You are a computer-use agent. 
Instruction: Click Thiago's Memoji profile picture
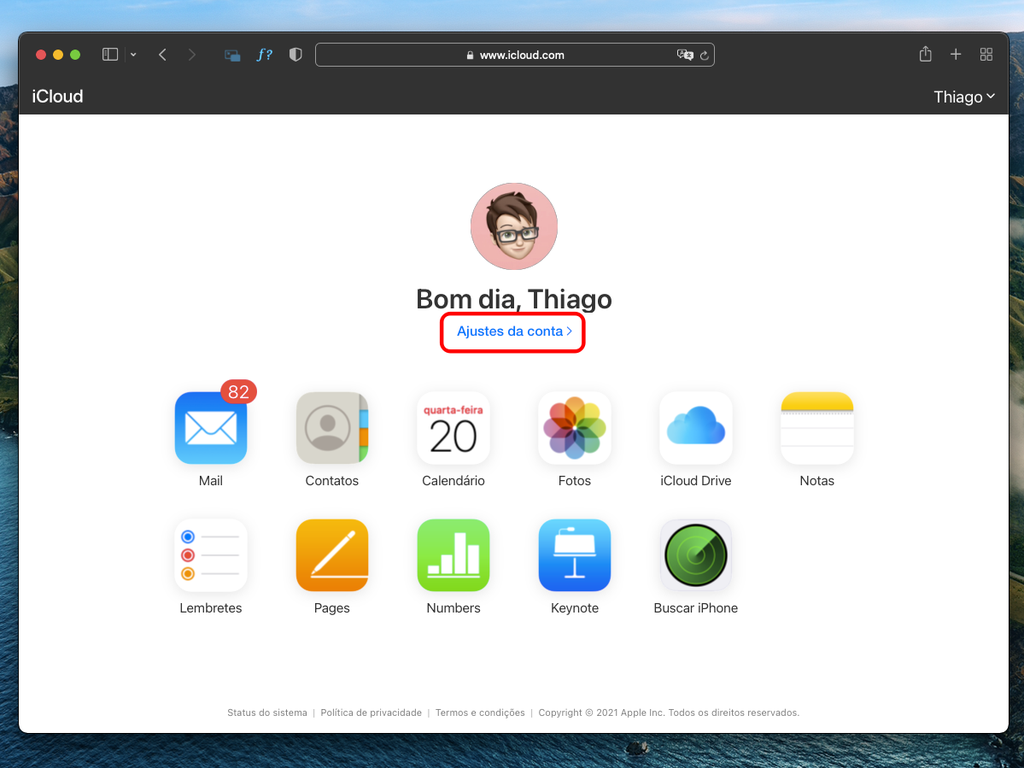tap(514, 226)
